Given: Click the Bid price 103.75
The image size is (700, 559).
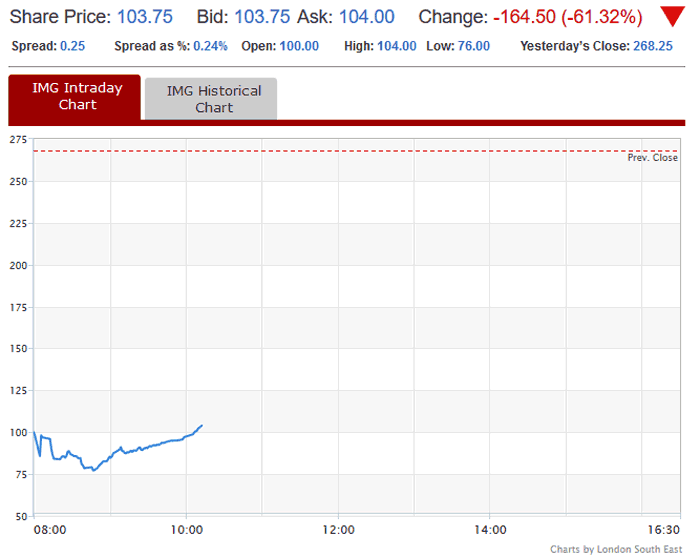Looking at the screenshot, I should coord(262,17).
